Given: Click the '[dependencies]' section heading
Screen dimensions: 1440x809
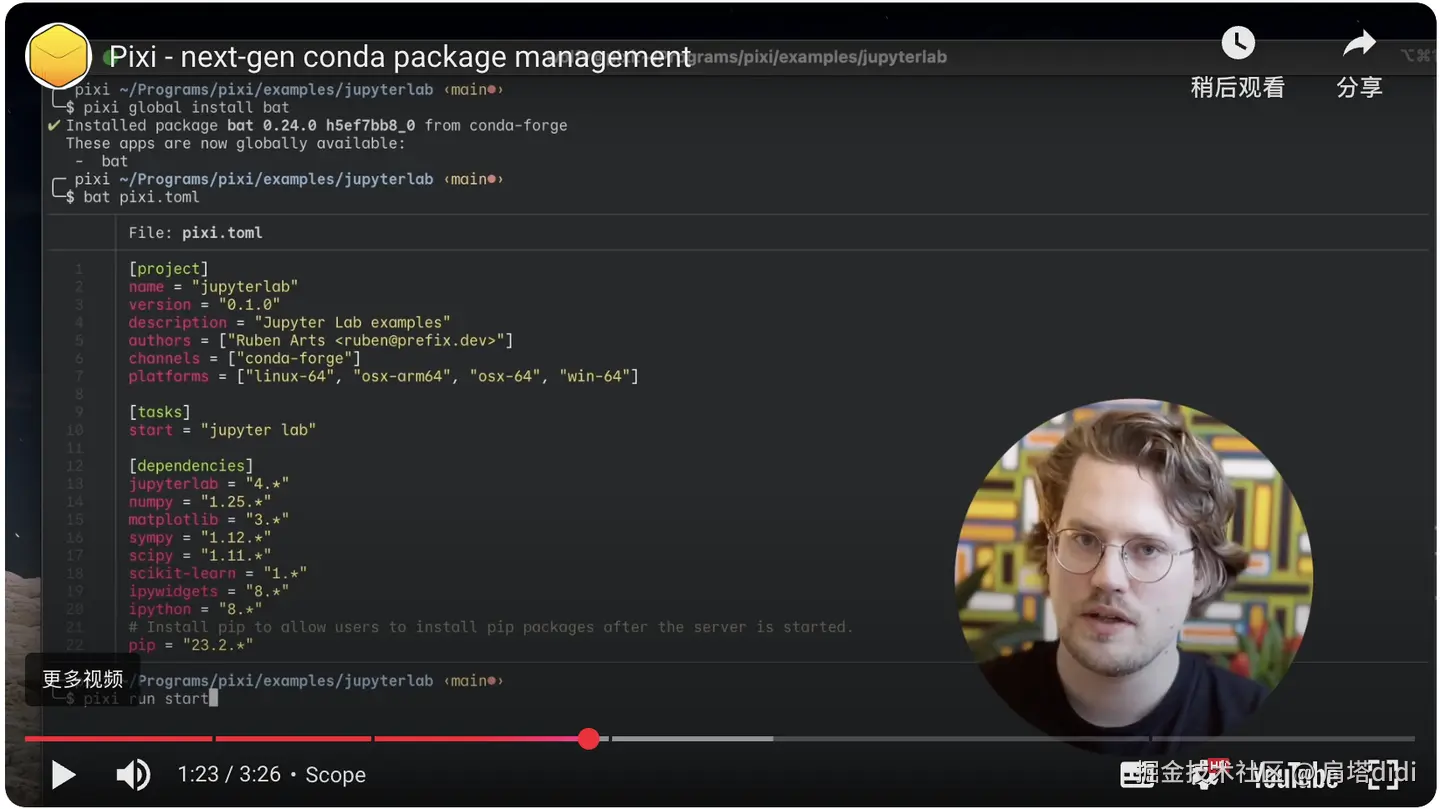Looking at the screenshot, I should 191,466.
